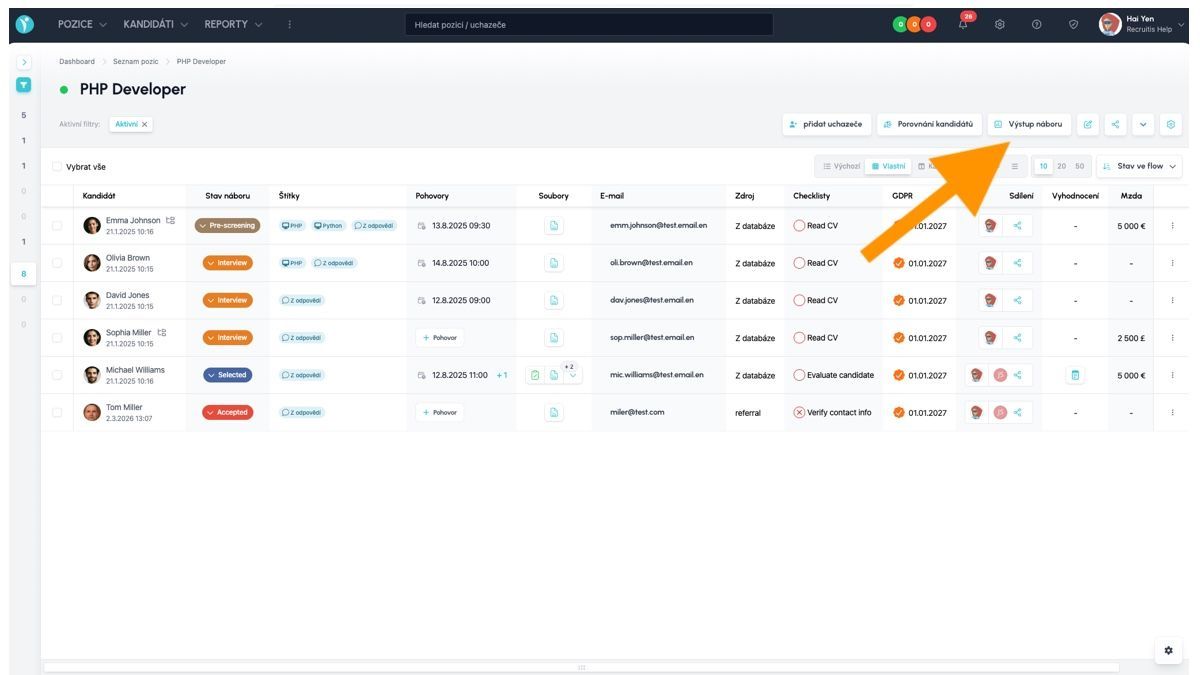Viewport: 1200px width, 675px height.
Task: Click tree icon next to Emma Johnson's name
Action: point(170,220)
